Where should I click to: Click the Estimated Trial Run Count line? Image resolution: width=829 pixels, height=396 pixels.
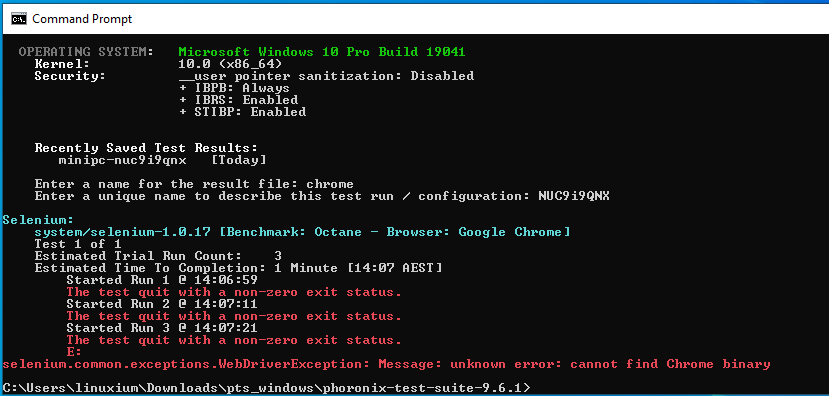[x=158, y=256]
